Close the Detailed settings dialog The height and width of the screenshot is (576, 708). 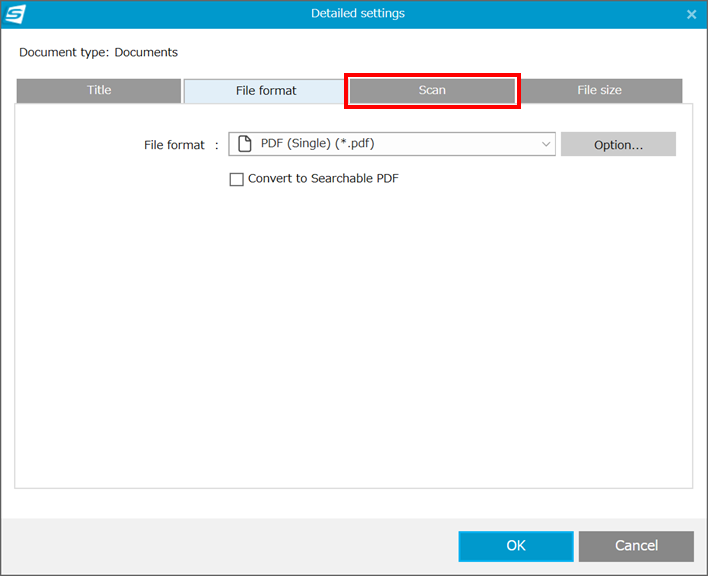[x=691, y=14]
